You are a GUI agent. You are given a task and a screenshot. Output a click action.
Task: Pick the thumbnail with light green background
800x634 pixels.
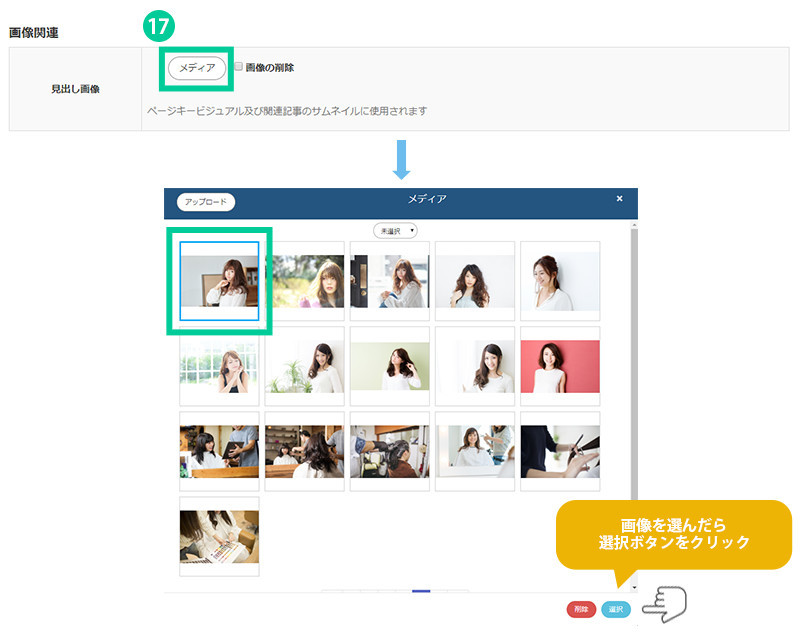pos(390,365)
